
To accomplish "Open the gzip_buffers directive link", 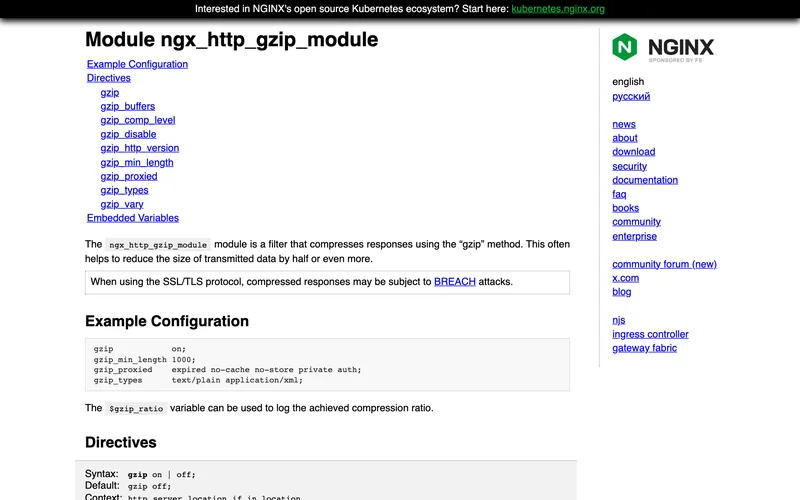I will click(x=128, y=106).
